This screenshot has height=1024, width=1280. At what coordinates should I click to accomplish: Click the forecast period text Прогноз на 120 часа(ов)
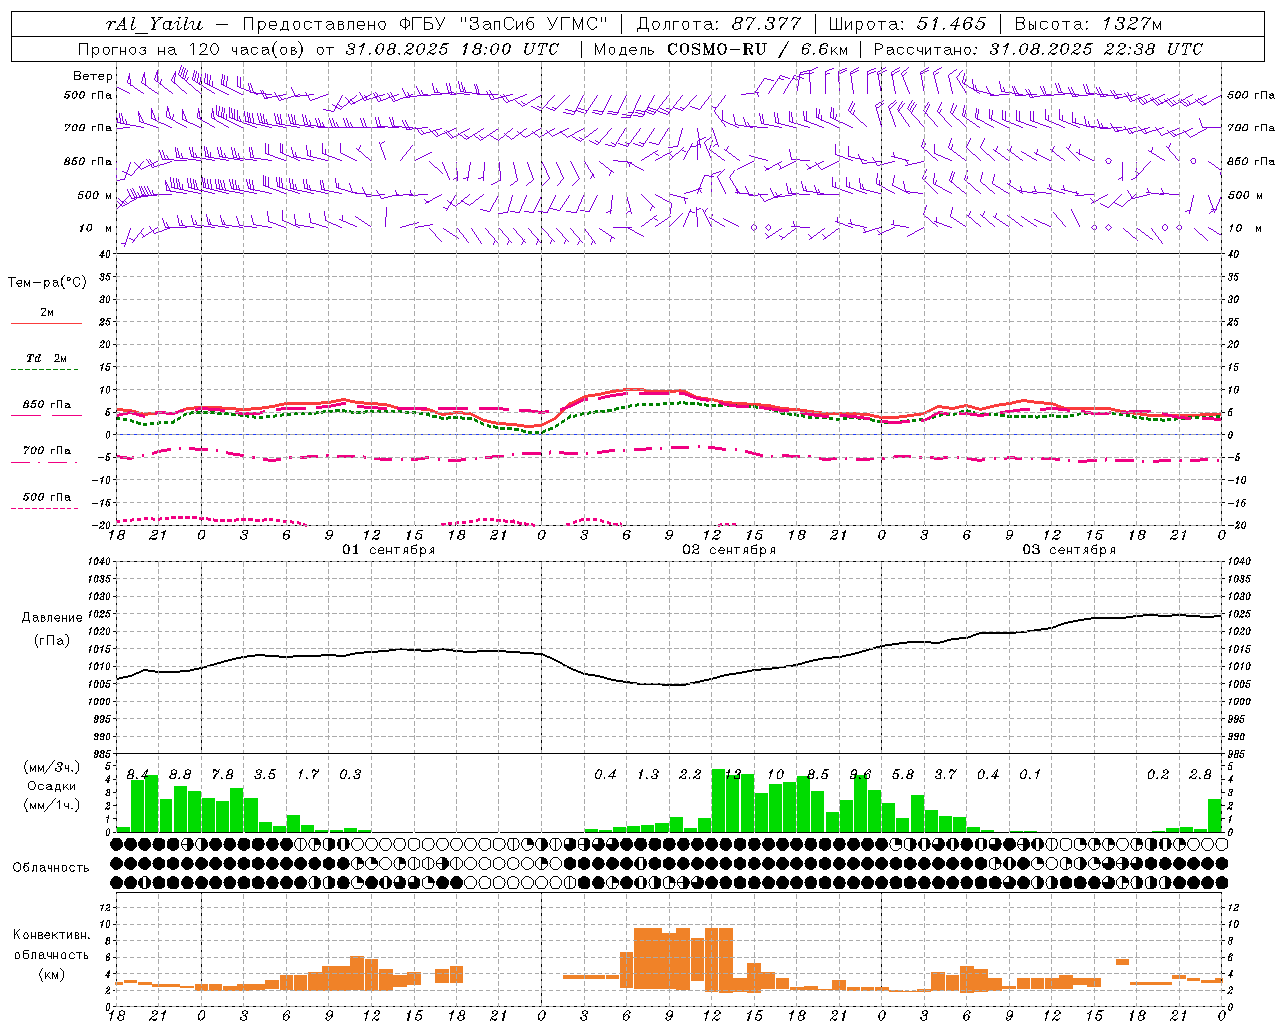193,49
